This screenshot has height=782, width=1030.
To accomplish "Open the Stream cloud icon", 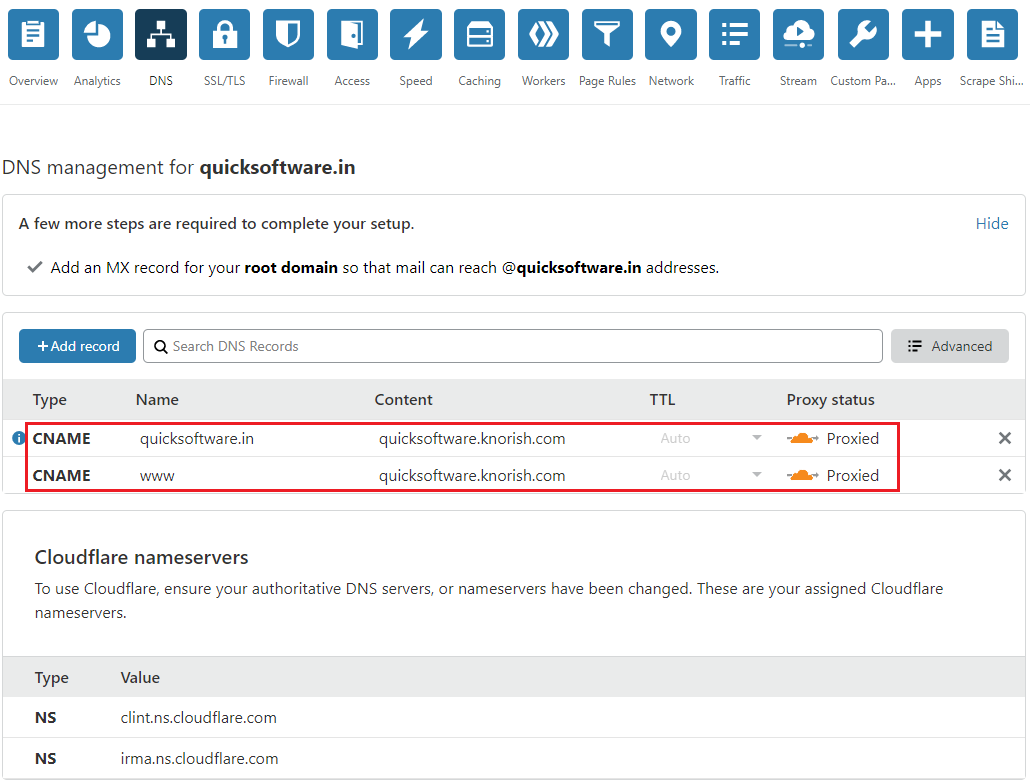I will point(798,34).
